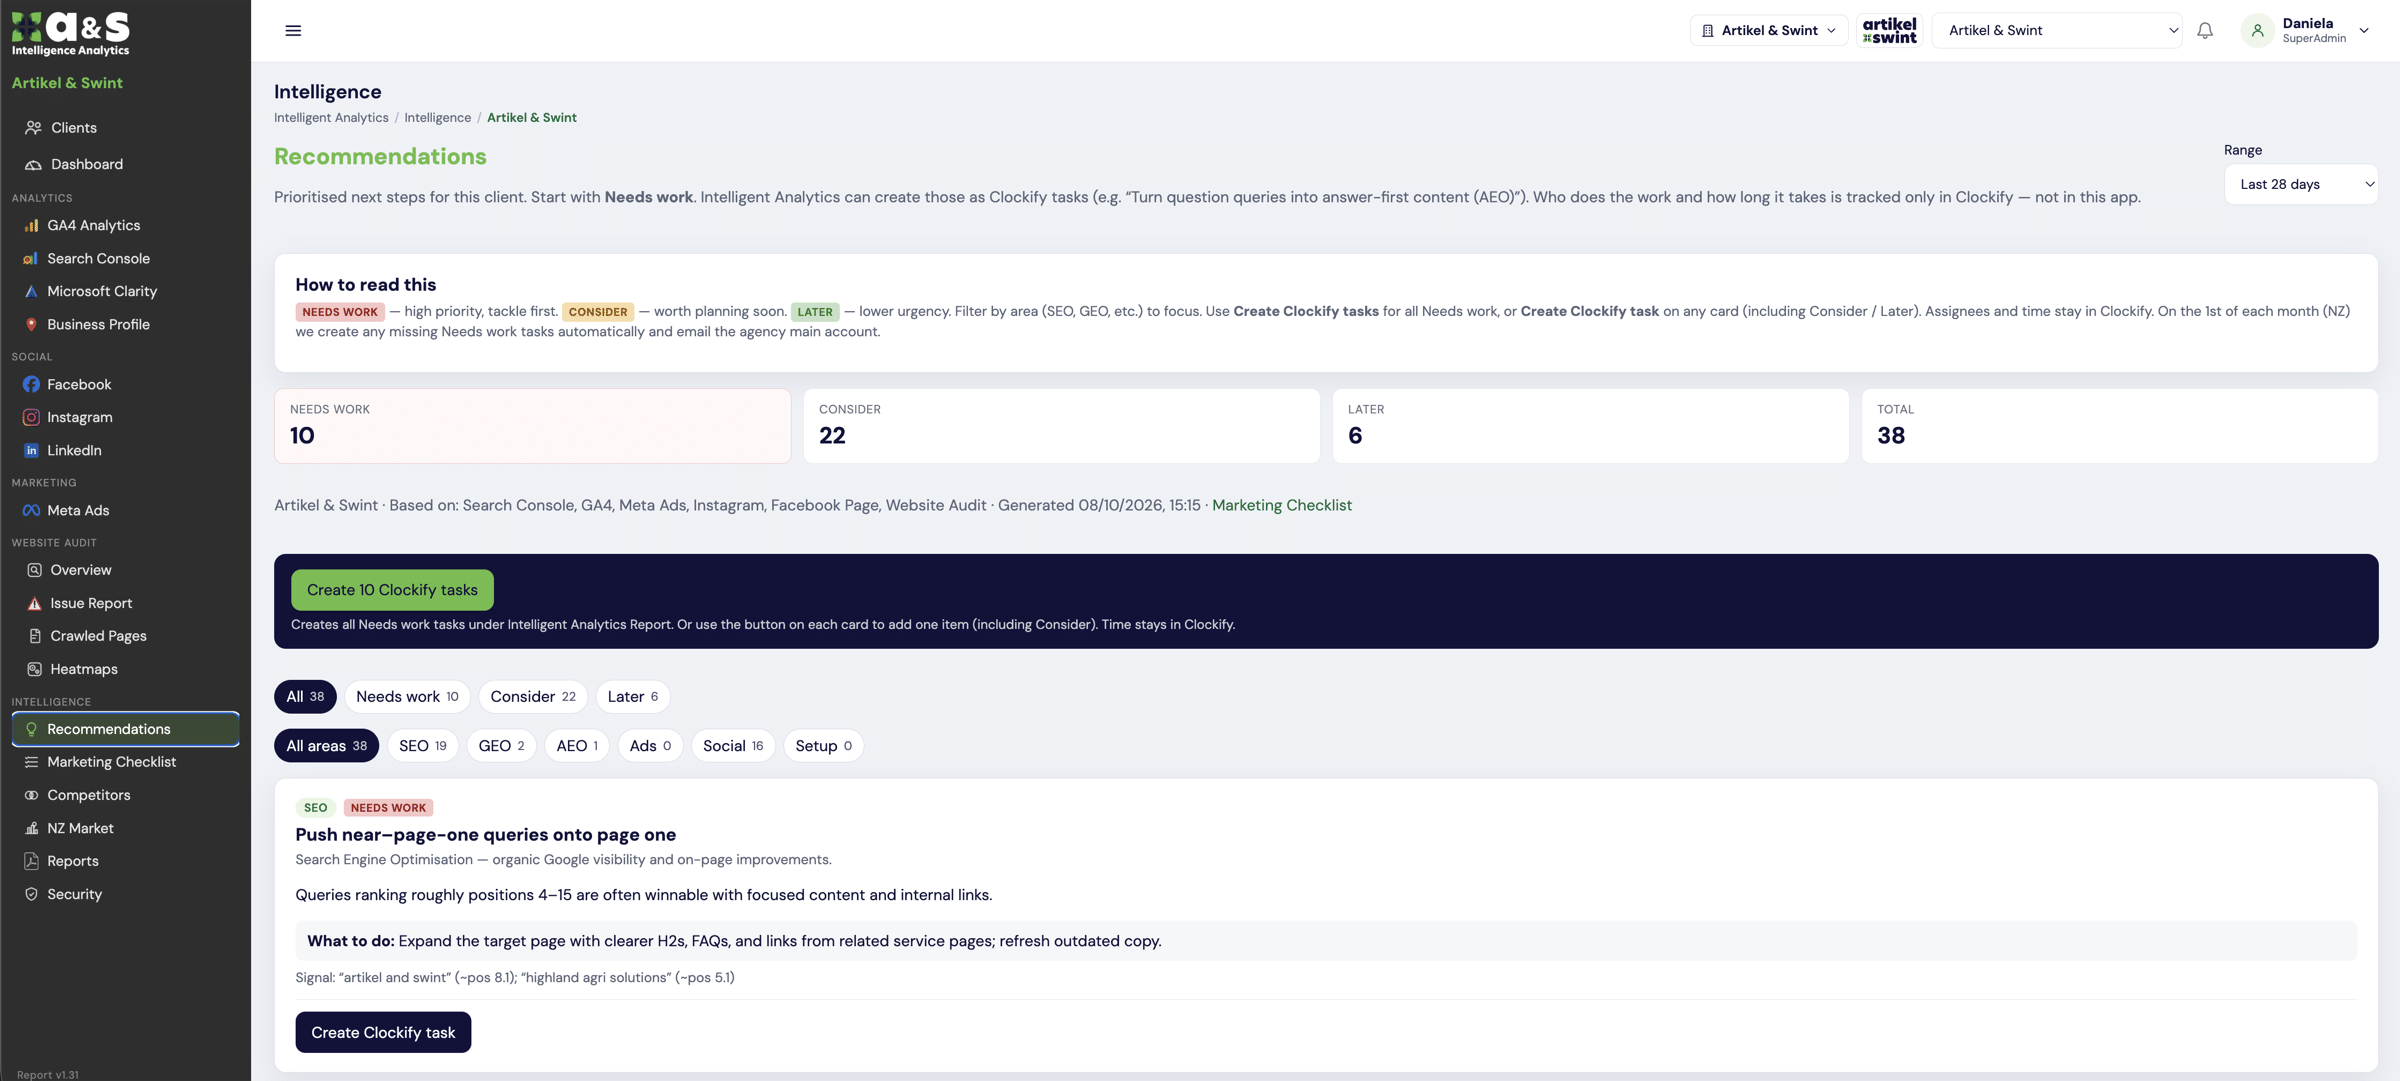The height and width of the screenshot is (1081, 2400).
Task: Filter area by AEO 1
Action: [576, 746]
